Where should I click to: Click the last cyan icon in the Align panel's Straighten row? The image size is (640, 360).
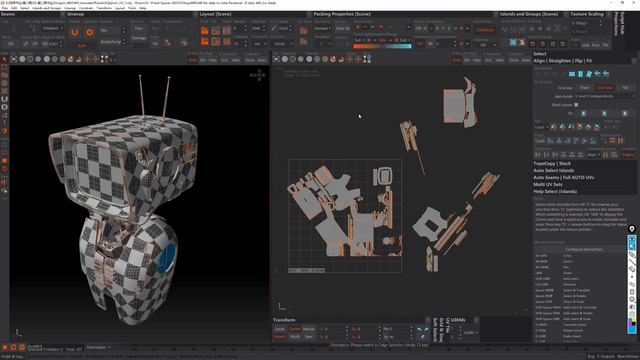tap(606, 74)
